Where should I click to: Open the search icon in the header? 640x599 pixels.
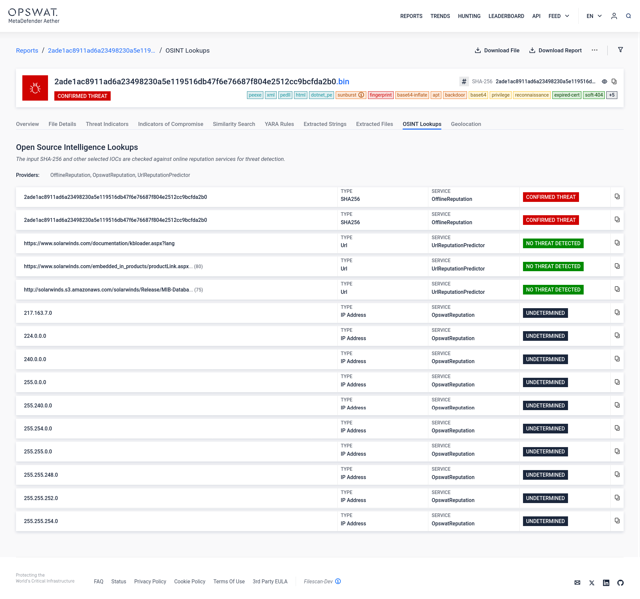point(628,16)
